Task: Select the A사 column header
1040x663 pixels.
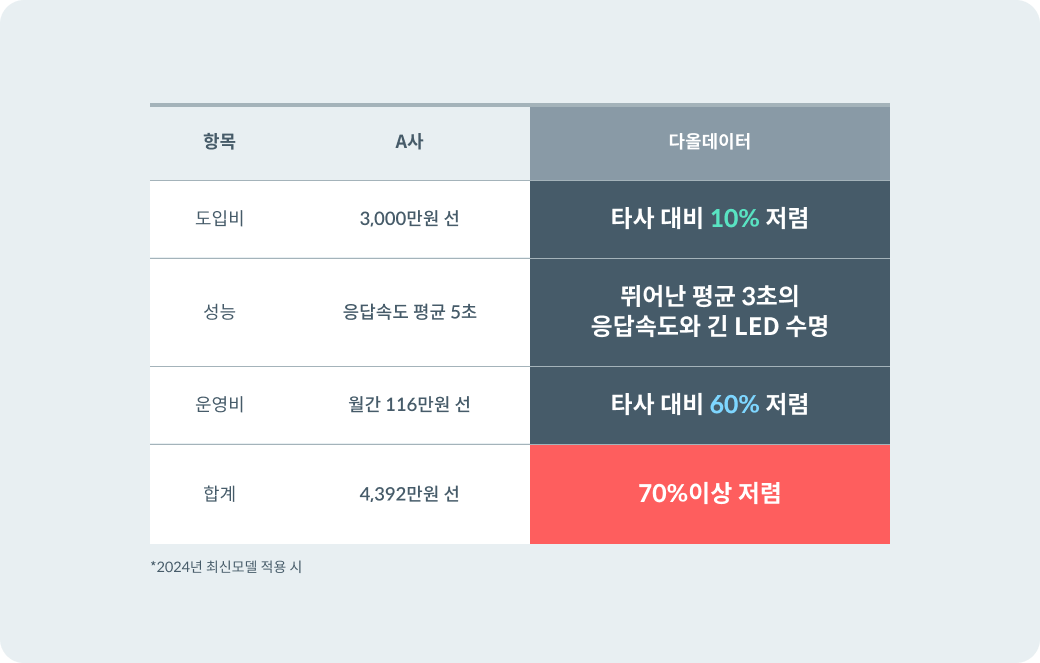Action: [409, 142]
